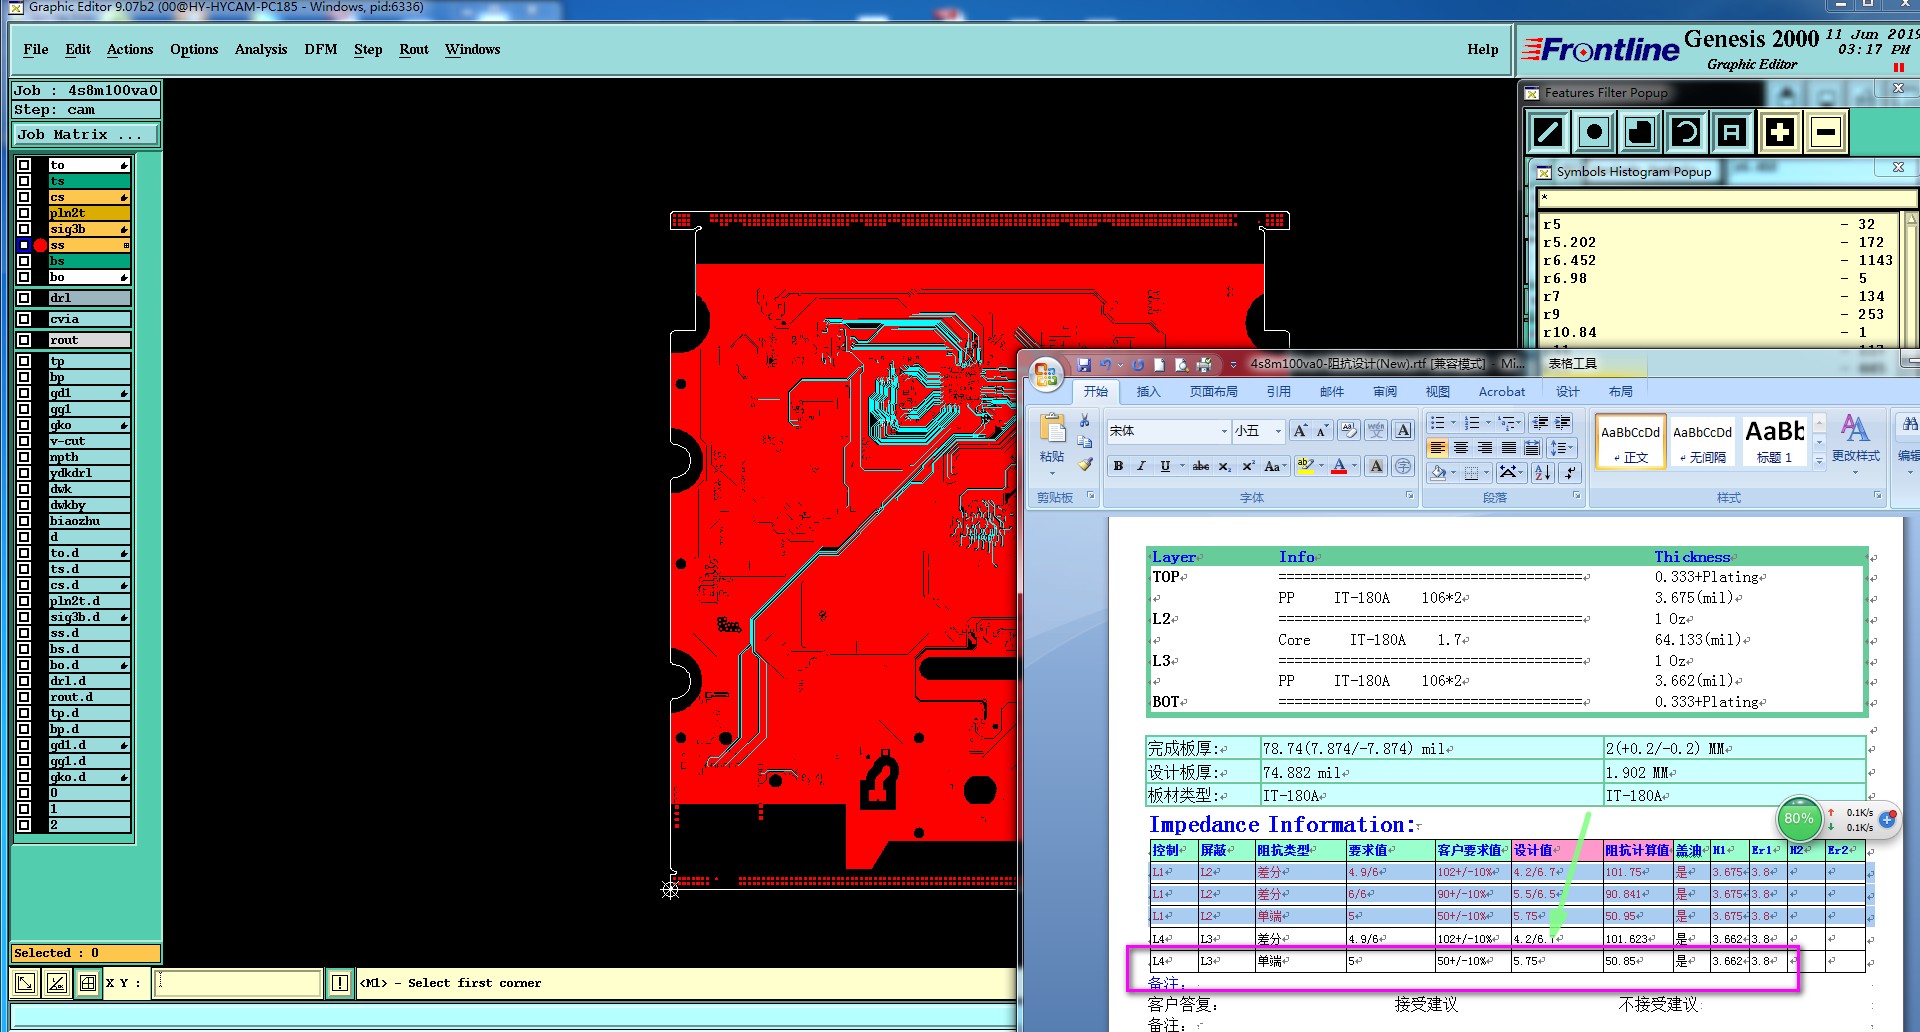Open the font size dropdown showing 小五
Image resolution: width=1920 pixels, height=1032 pixels.
[1278, 431]
